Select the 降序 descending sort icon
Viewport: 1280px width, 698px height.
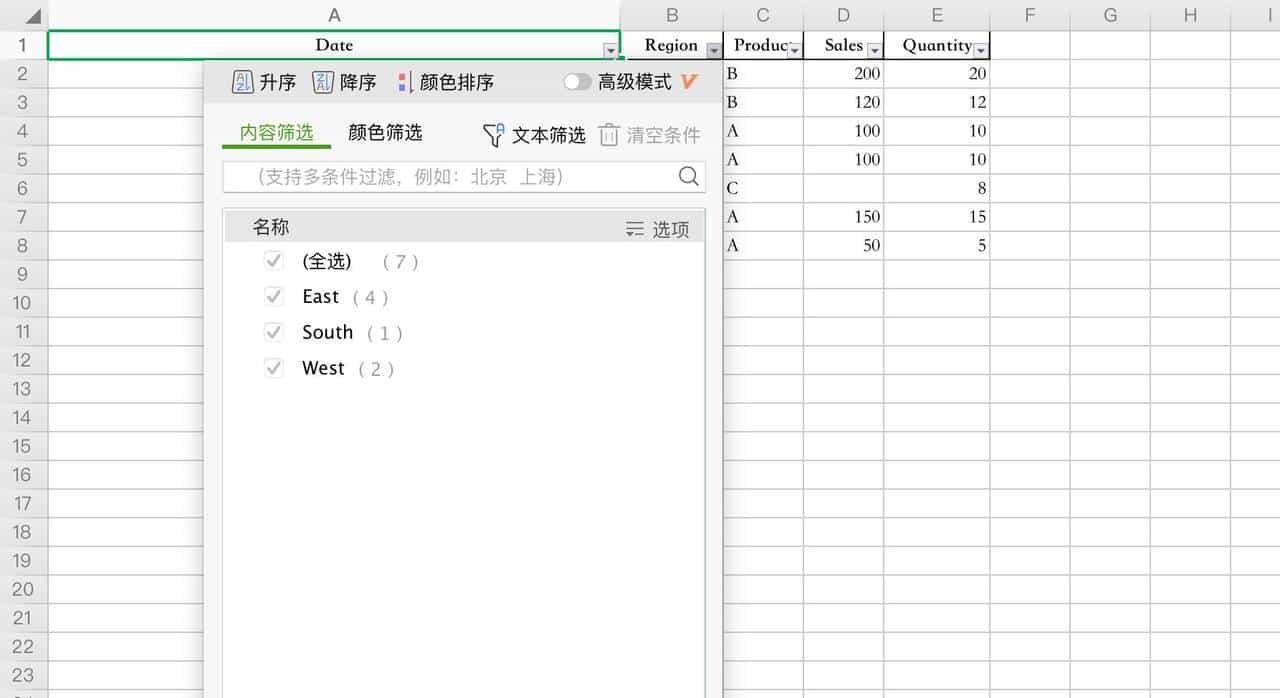(322, 82)
